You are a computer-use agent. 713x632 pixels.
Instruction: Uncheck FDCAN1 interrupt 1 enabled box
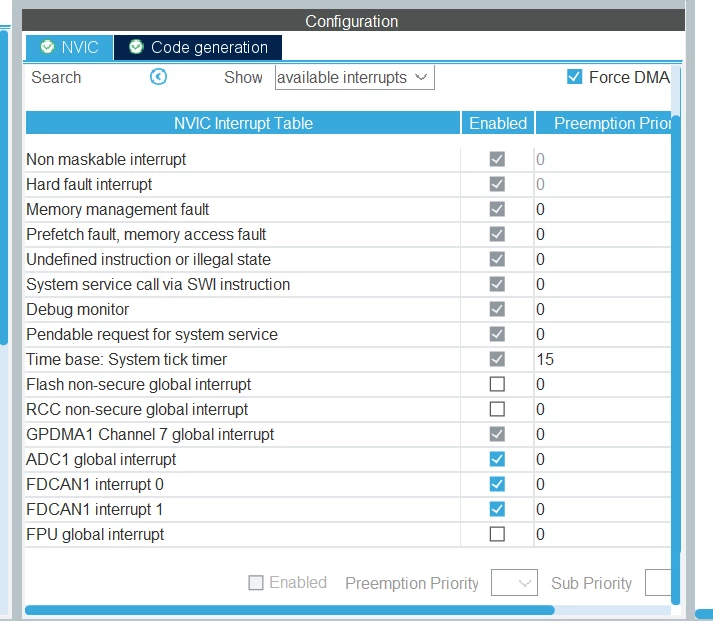tap(497, 509)
